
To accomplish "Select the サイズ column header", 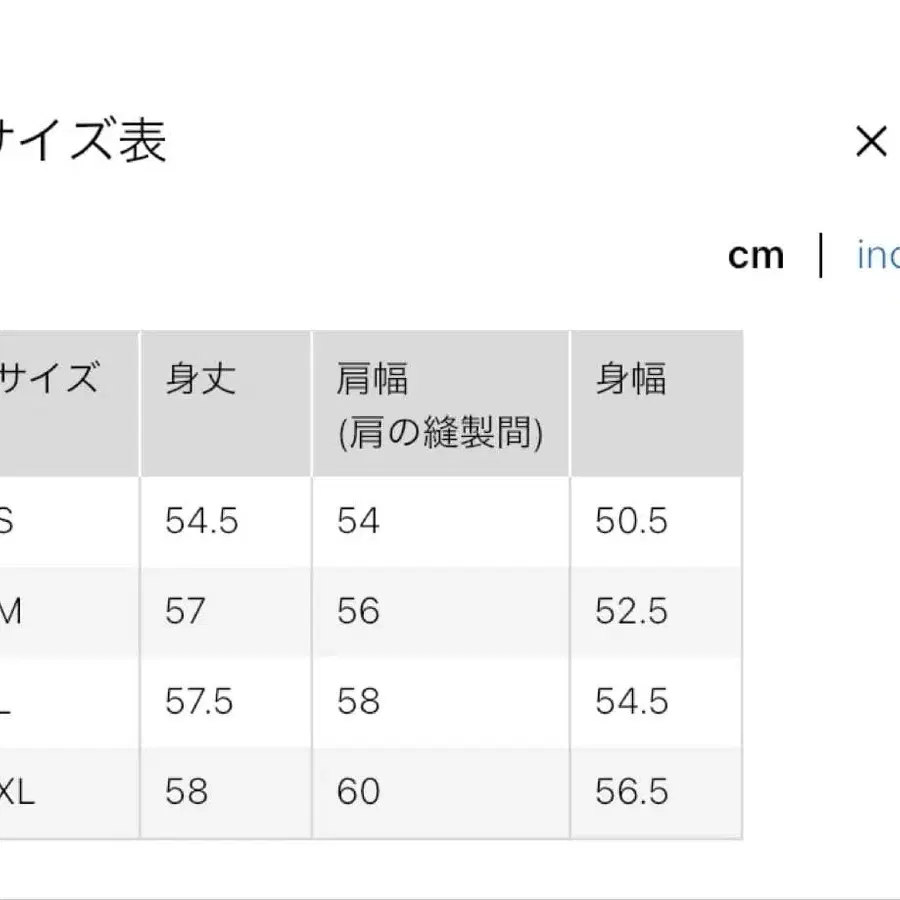I will click(50, 378).
